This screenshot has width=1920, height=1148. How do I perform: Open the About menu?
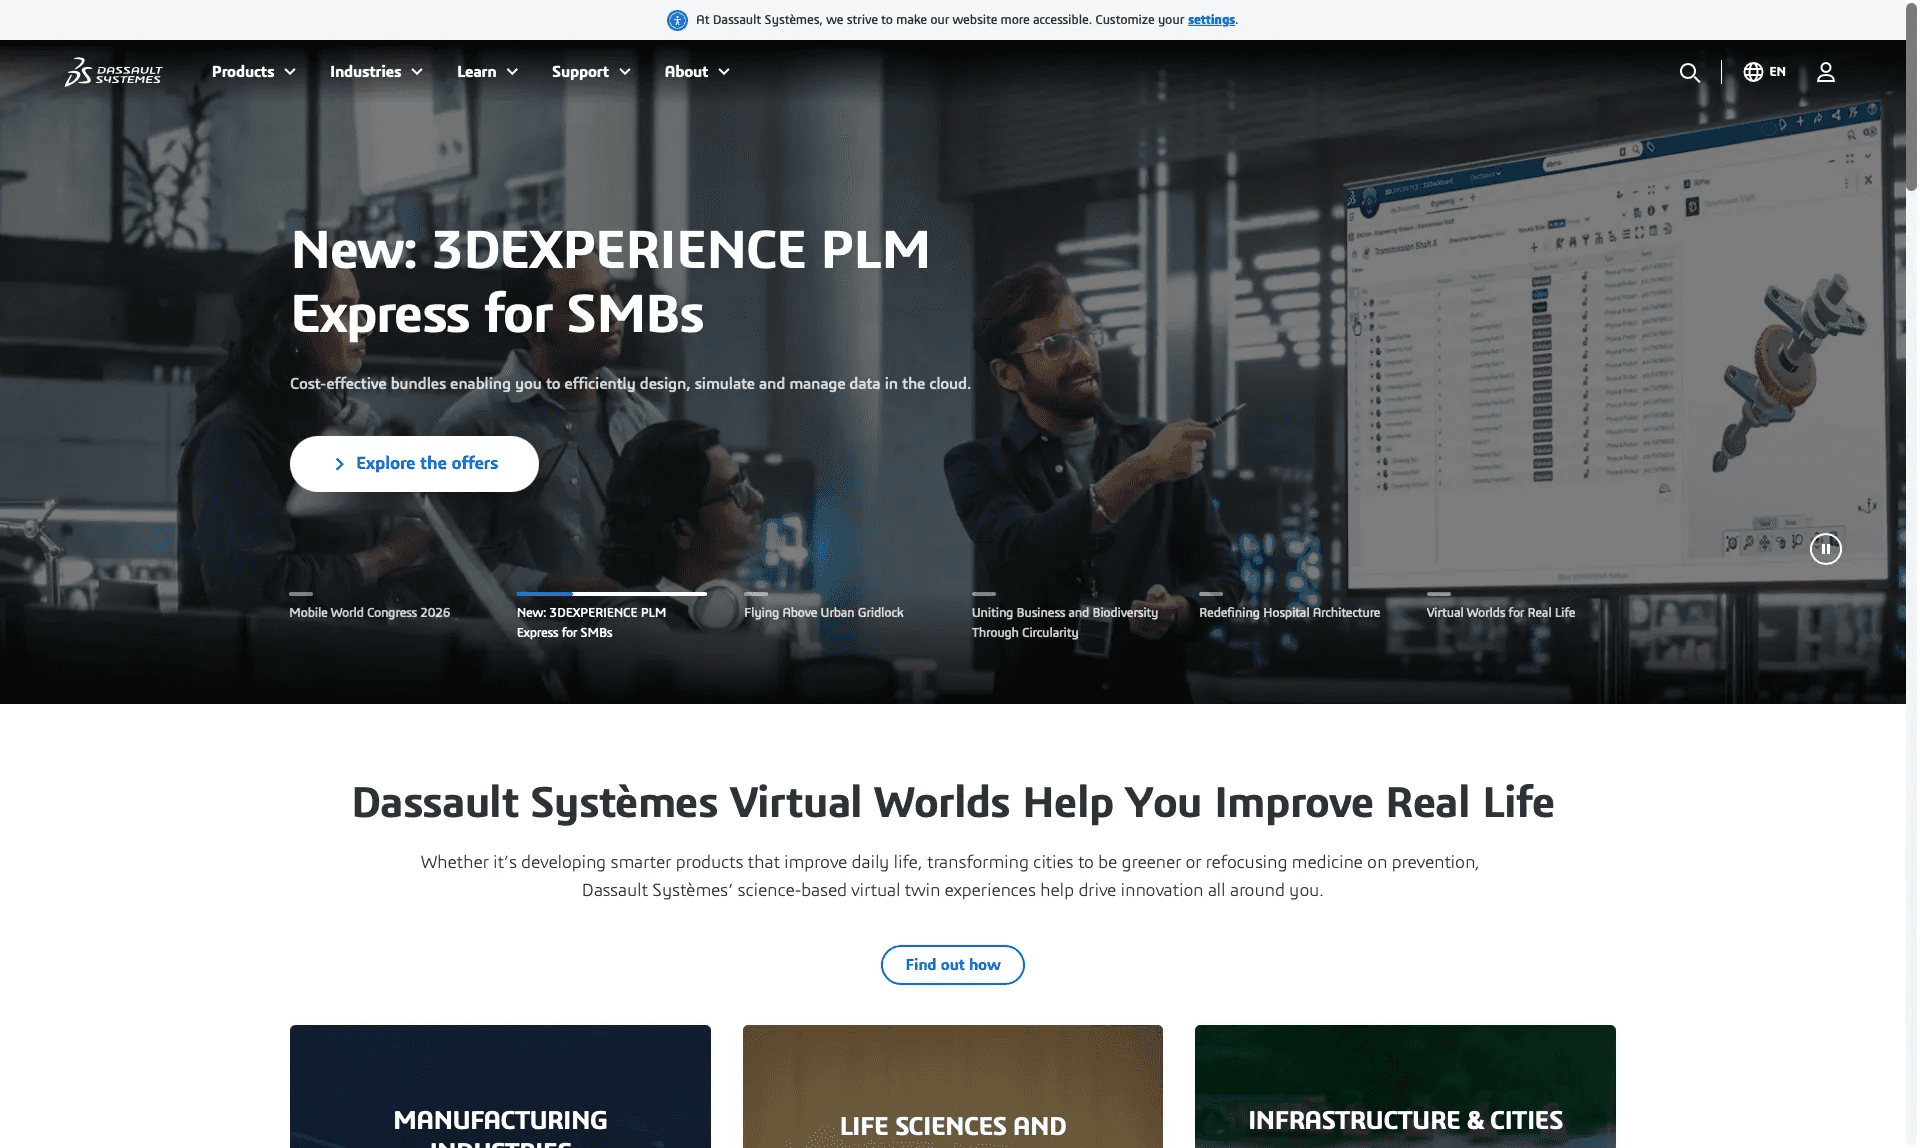696,71
